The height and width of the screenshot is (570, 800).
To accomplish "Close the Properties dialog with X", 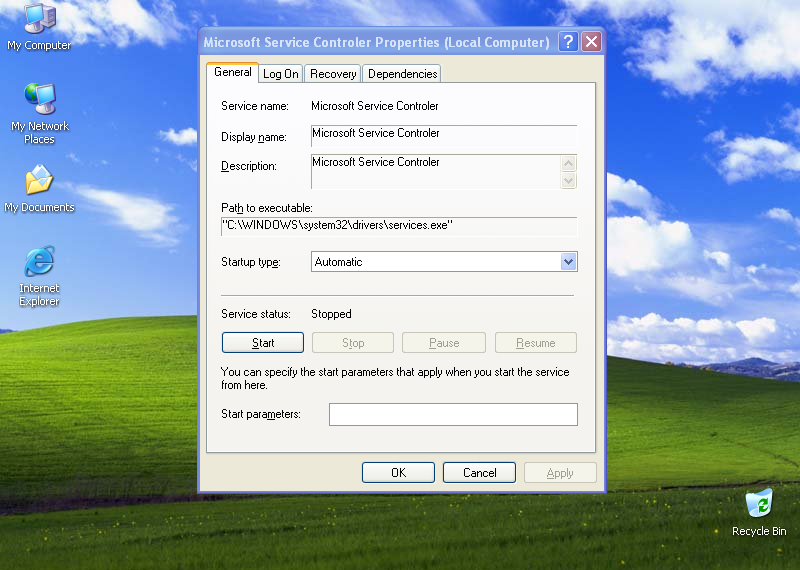I will [x=591, y=42].
